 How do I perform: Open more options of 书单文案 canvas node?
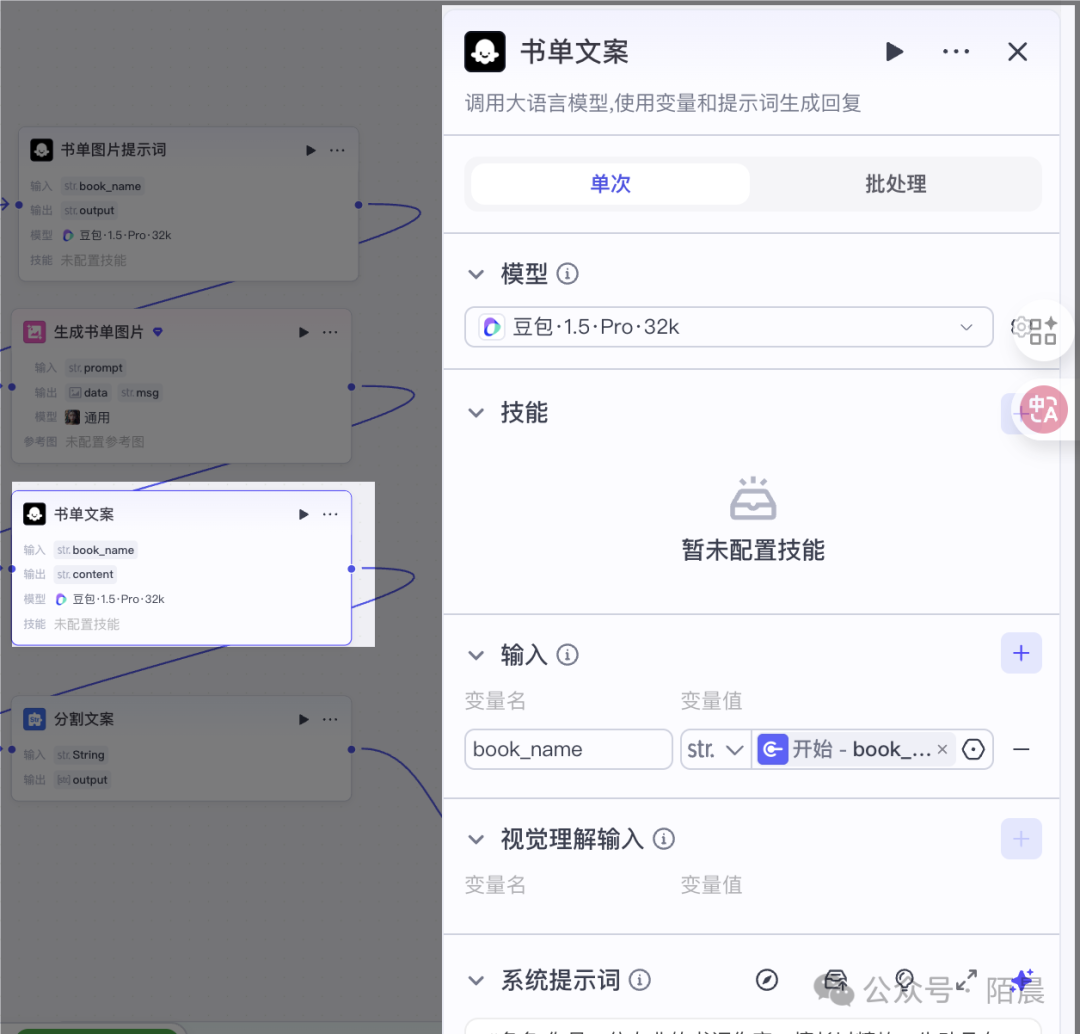click(x=330, y=515)
